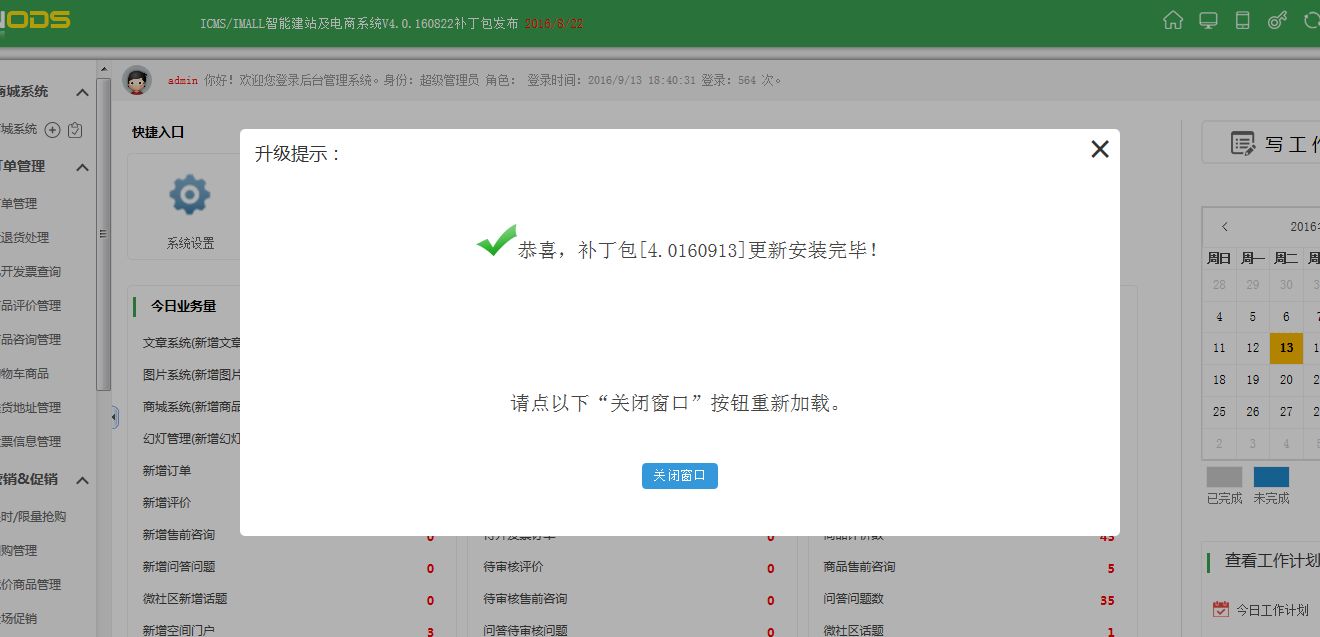Open 商品评价管理 in the sidebar
This screenshot has width=1320, height=637.
click(x=30, y=306)
